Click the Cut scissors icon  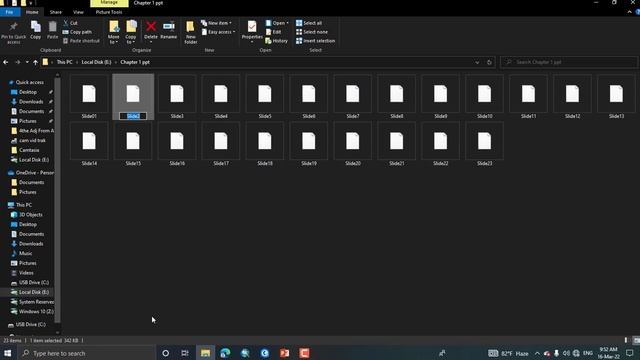point(66,23)
